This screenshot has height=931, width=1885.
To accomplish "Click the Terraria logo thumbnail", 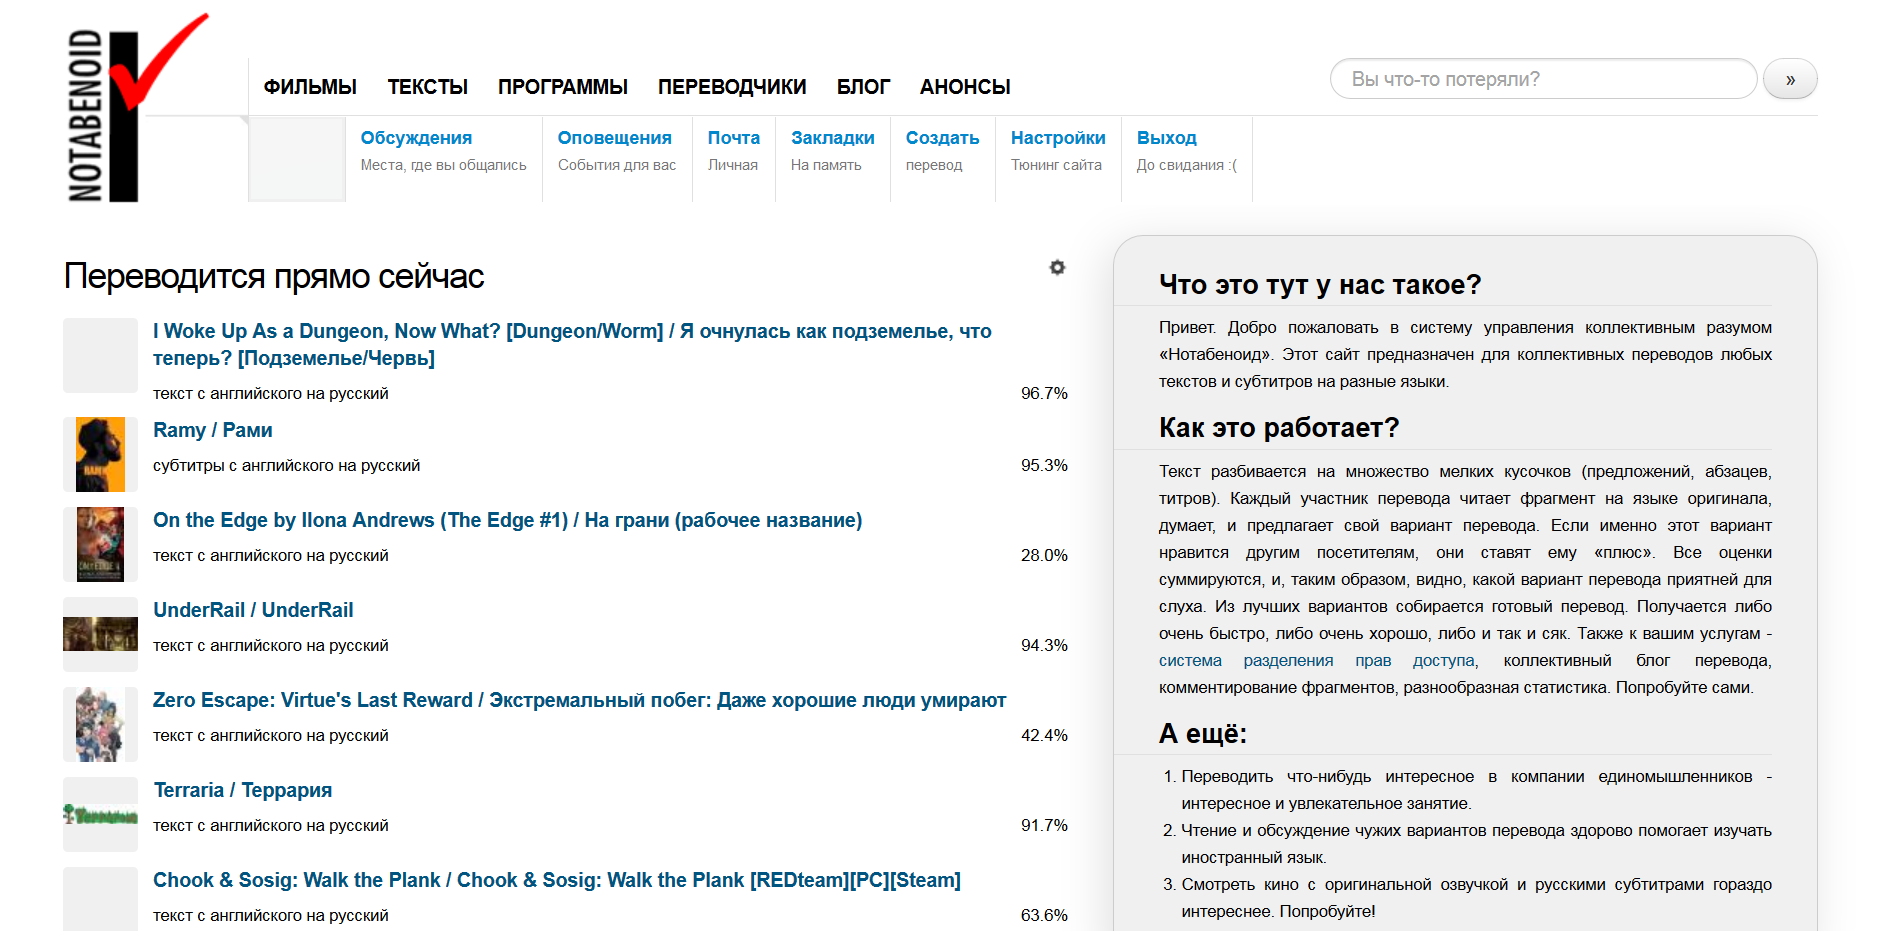I will tap(100, 815).
